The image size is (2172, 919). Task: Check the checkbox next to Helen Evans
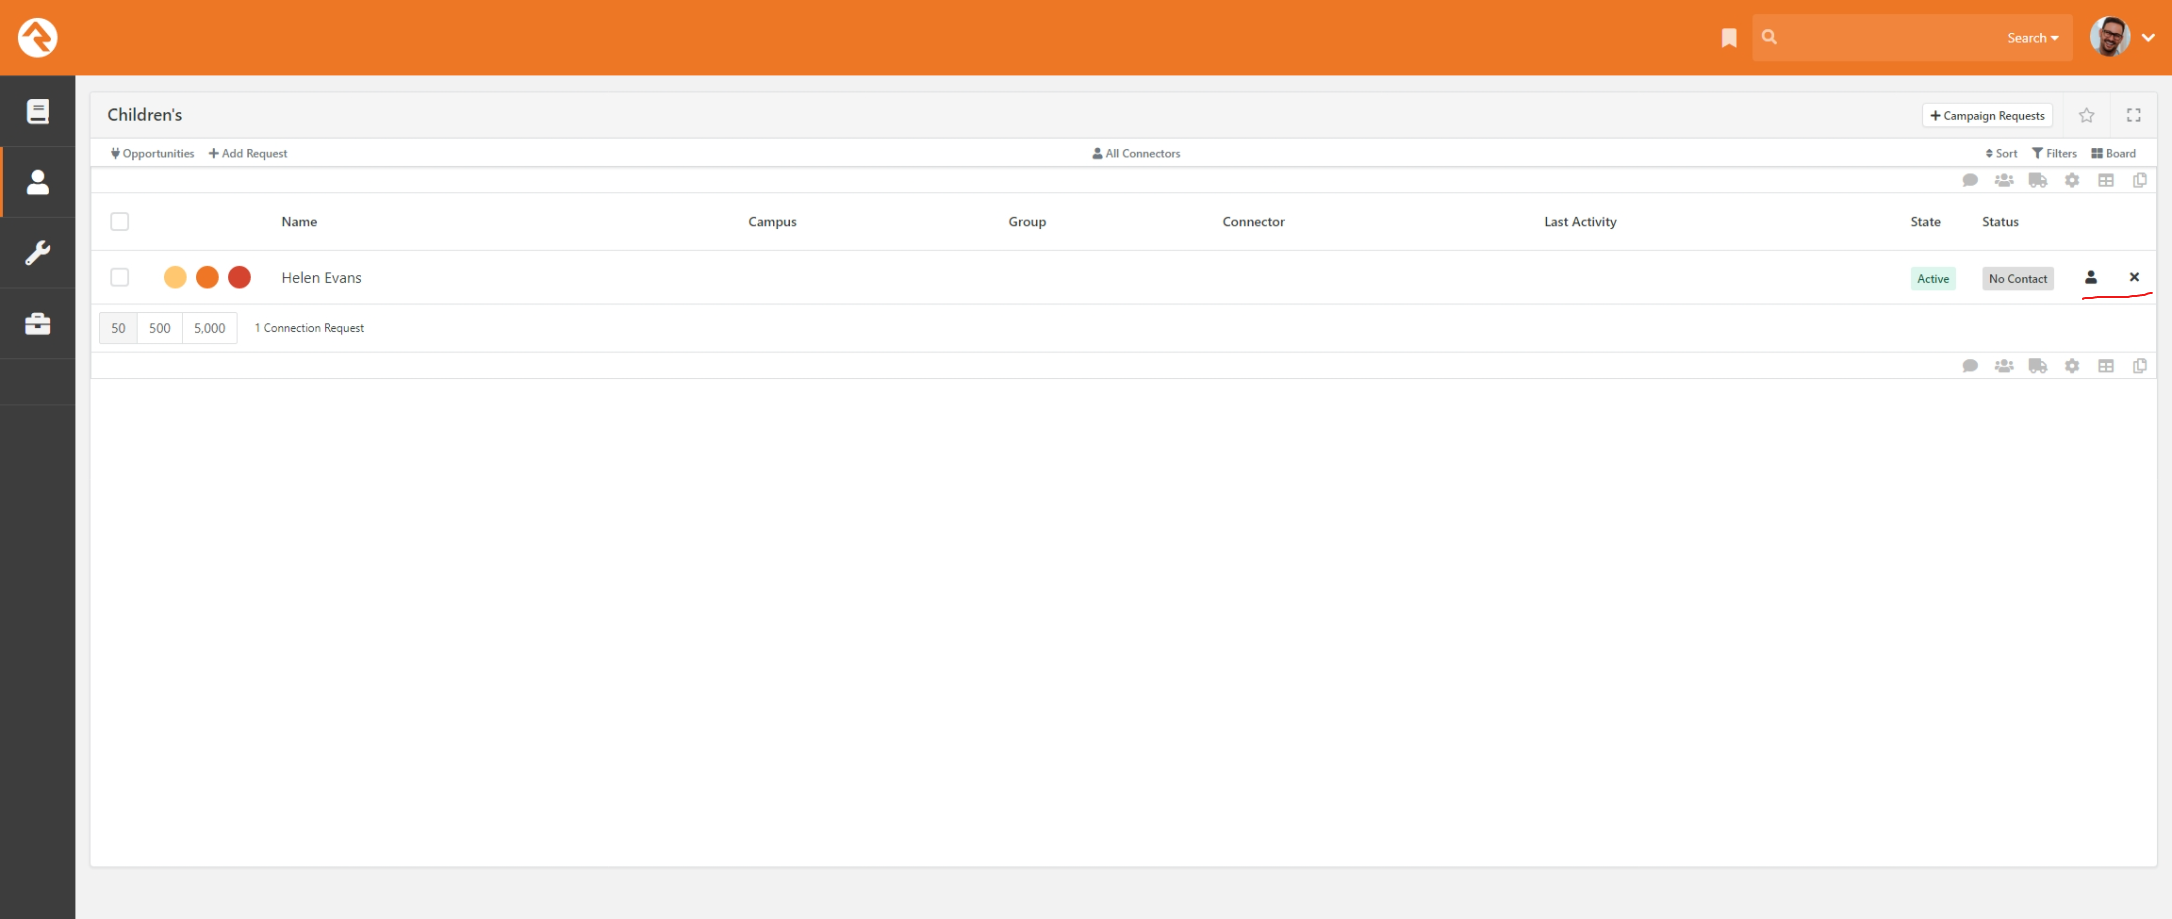click(120, 277)
